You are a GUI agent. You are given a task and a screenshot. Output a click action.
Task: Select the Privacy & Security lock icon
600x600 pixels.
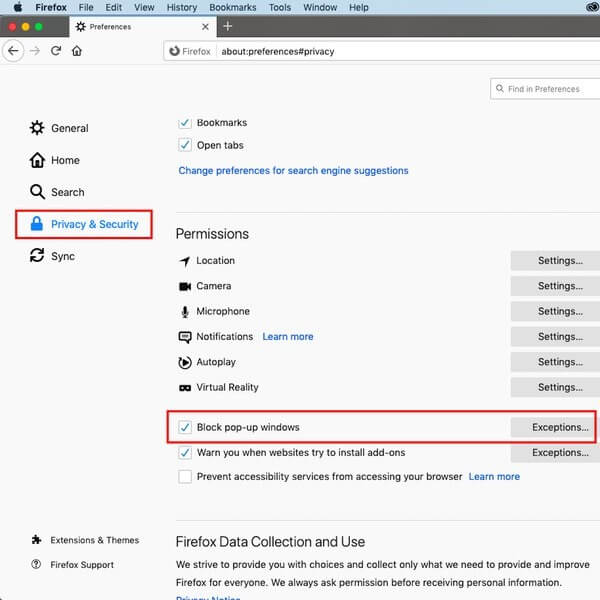37,224
